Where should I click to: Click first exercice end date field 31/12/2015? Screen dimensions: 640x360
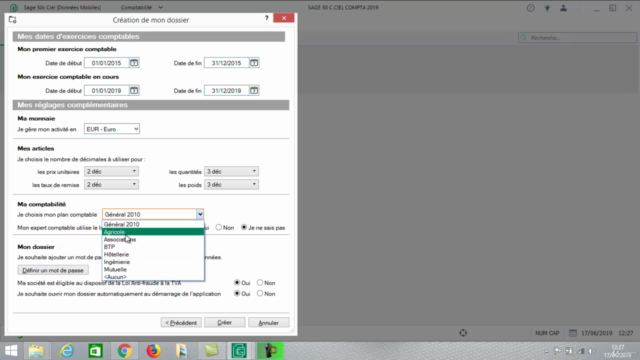(x=227, y=63)
